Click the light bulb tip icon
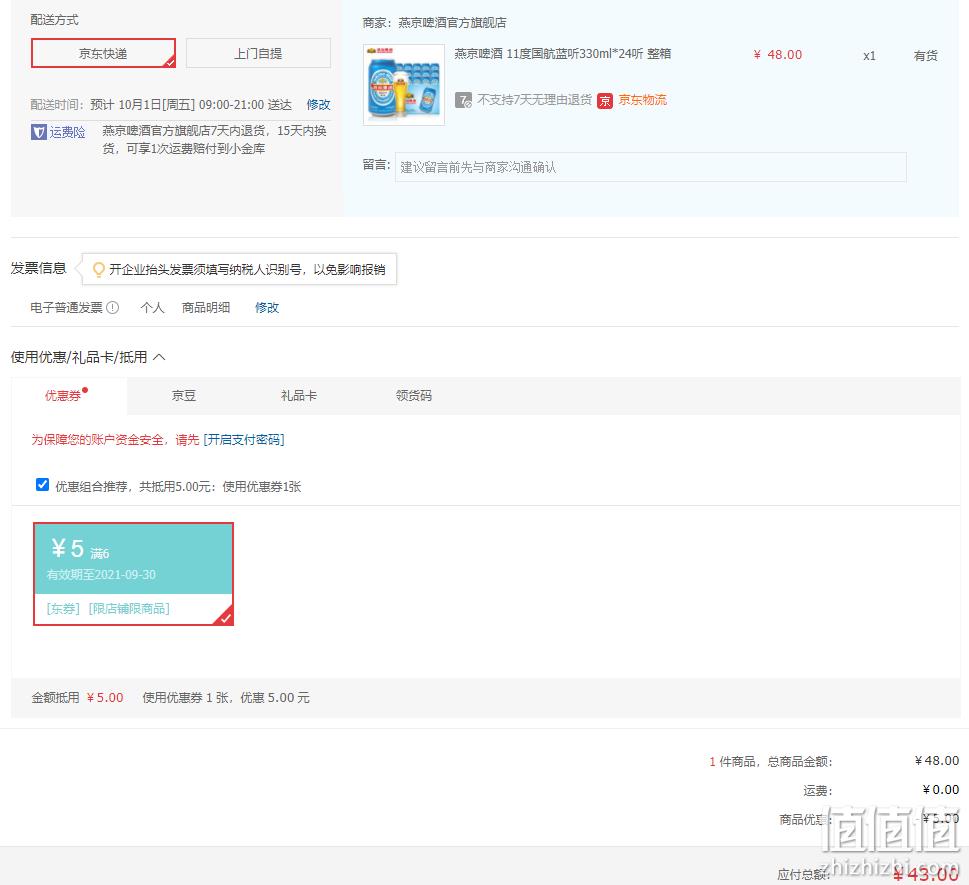This screenshot has width=969, height=885. click(x=98, y=269)
